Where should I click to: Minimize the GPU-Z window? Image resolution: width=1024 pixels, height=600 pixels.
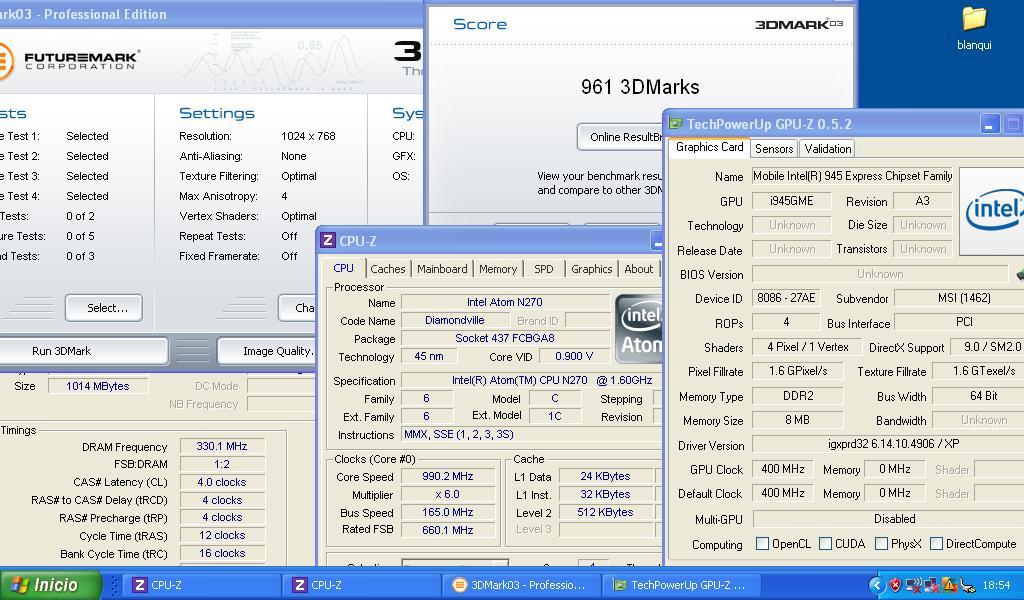click(x=989, y=124)
